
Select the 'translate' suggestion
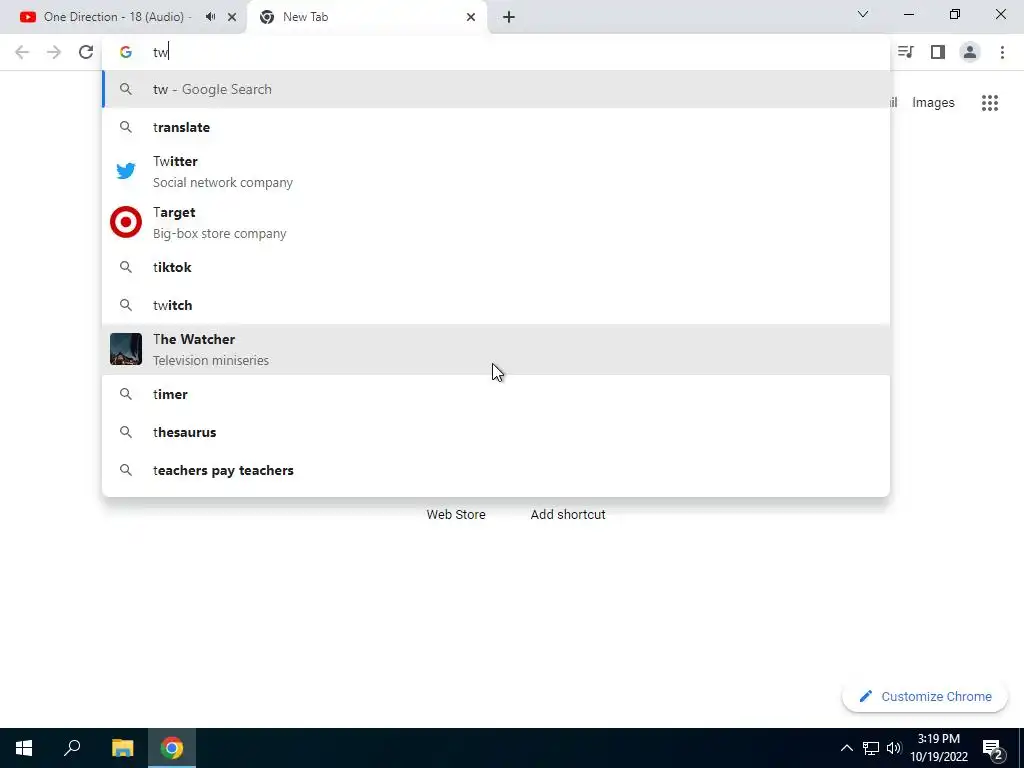[496, 127]
